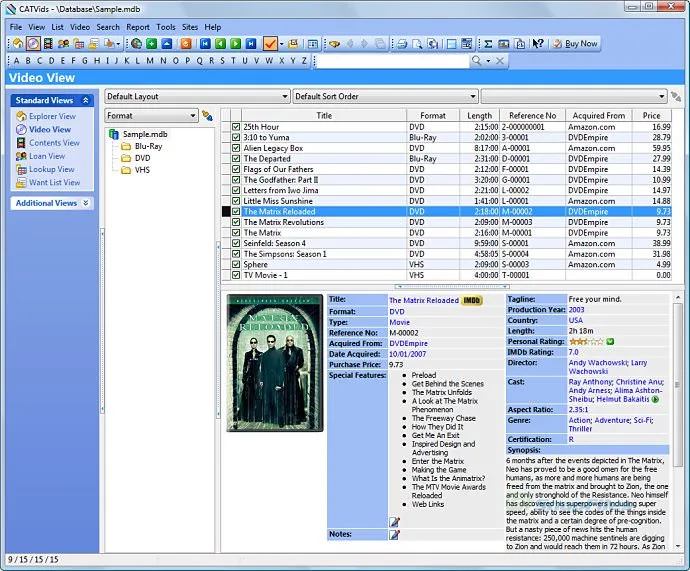690x571 pixels.
Task: Open the File menu
Action: click(x=16, y=27)
